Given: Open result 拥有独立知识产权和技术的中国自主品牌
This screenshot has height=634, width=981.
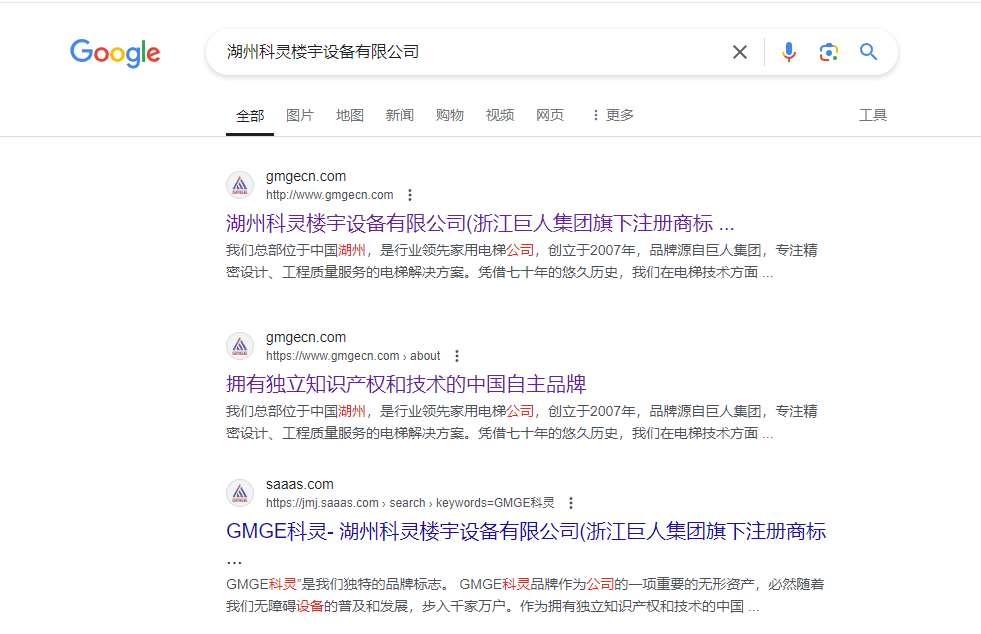Looking at the screenshot, I should coord(406,384).
